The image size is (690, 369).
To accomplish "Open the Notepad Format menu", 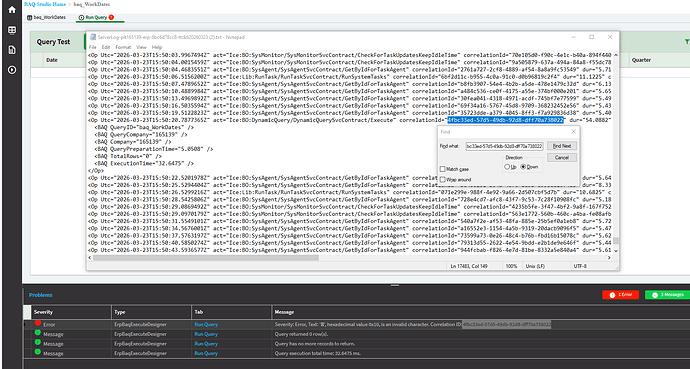I will click(123, 47).
